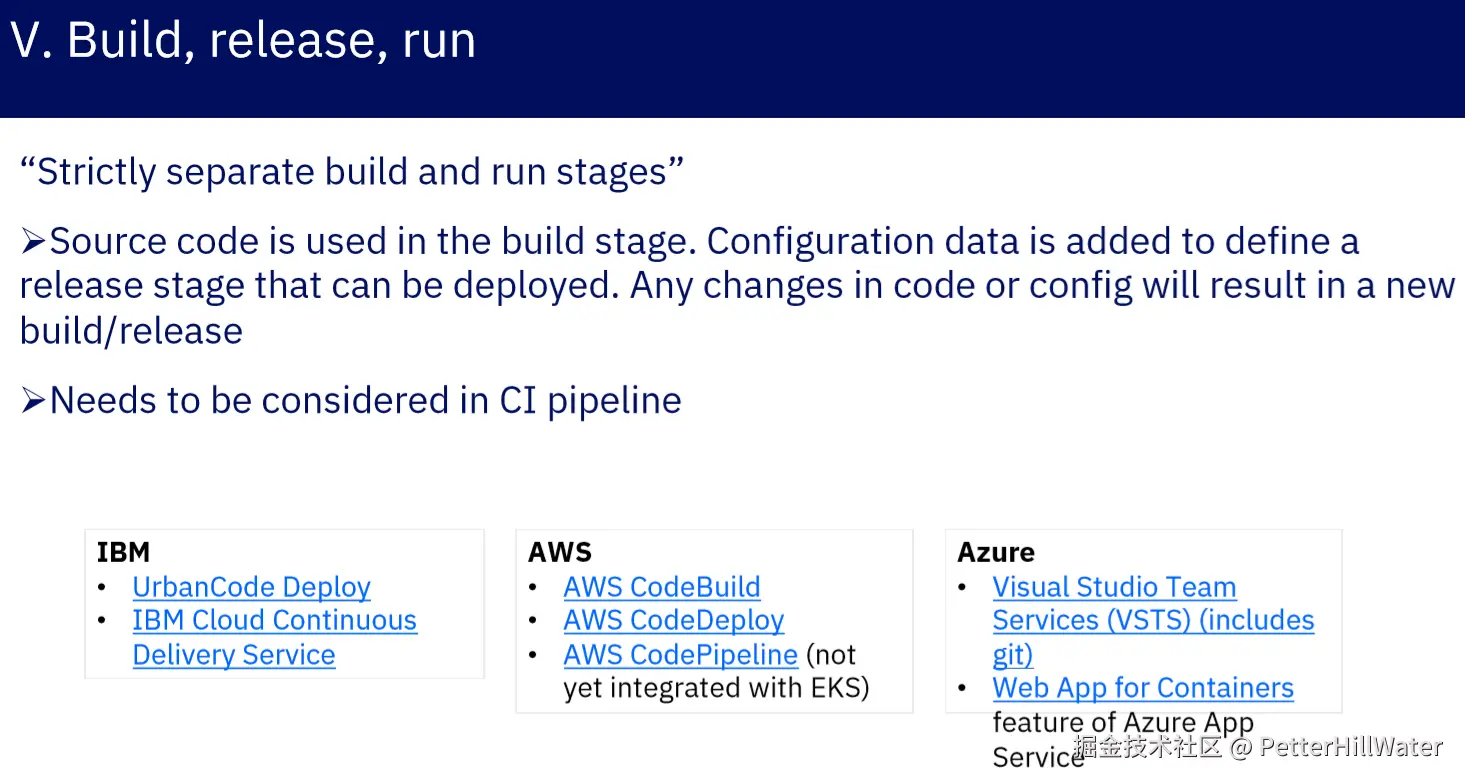The width and height of the screenshot is (1465, 783).
Task: Open the UrbanCode Deploy link
Action: tap(251, 587)
